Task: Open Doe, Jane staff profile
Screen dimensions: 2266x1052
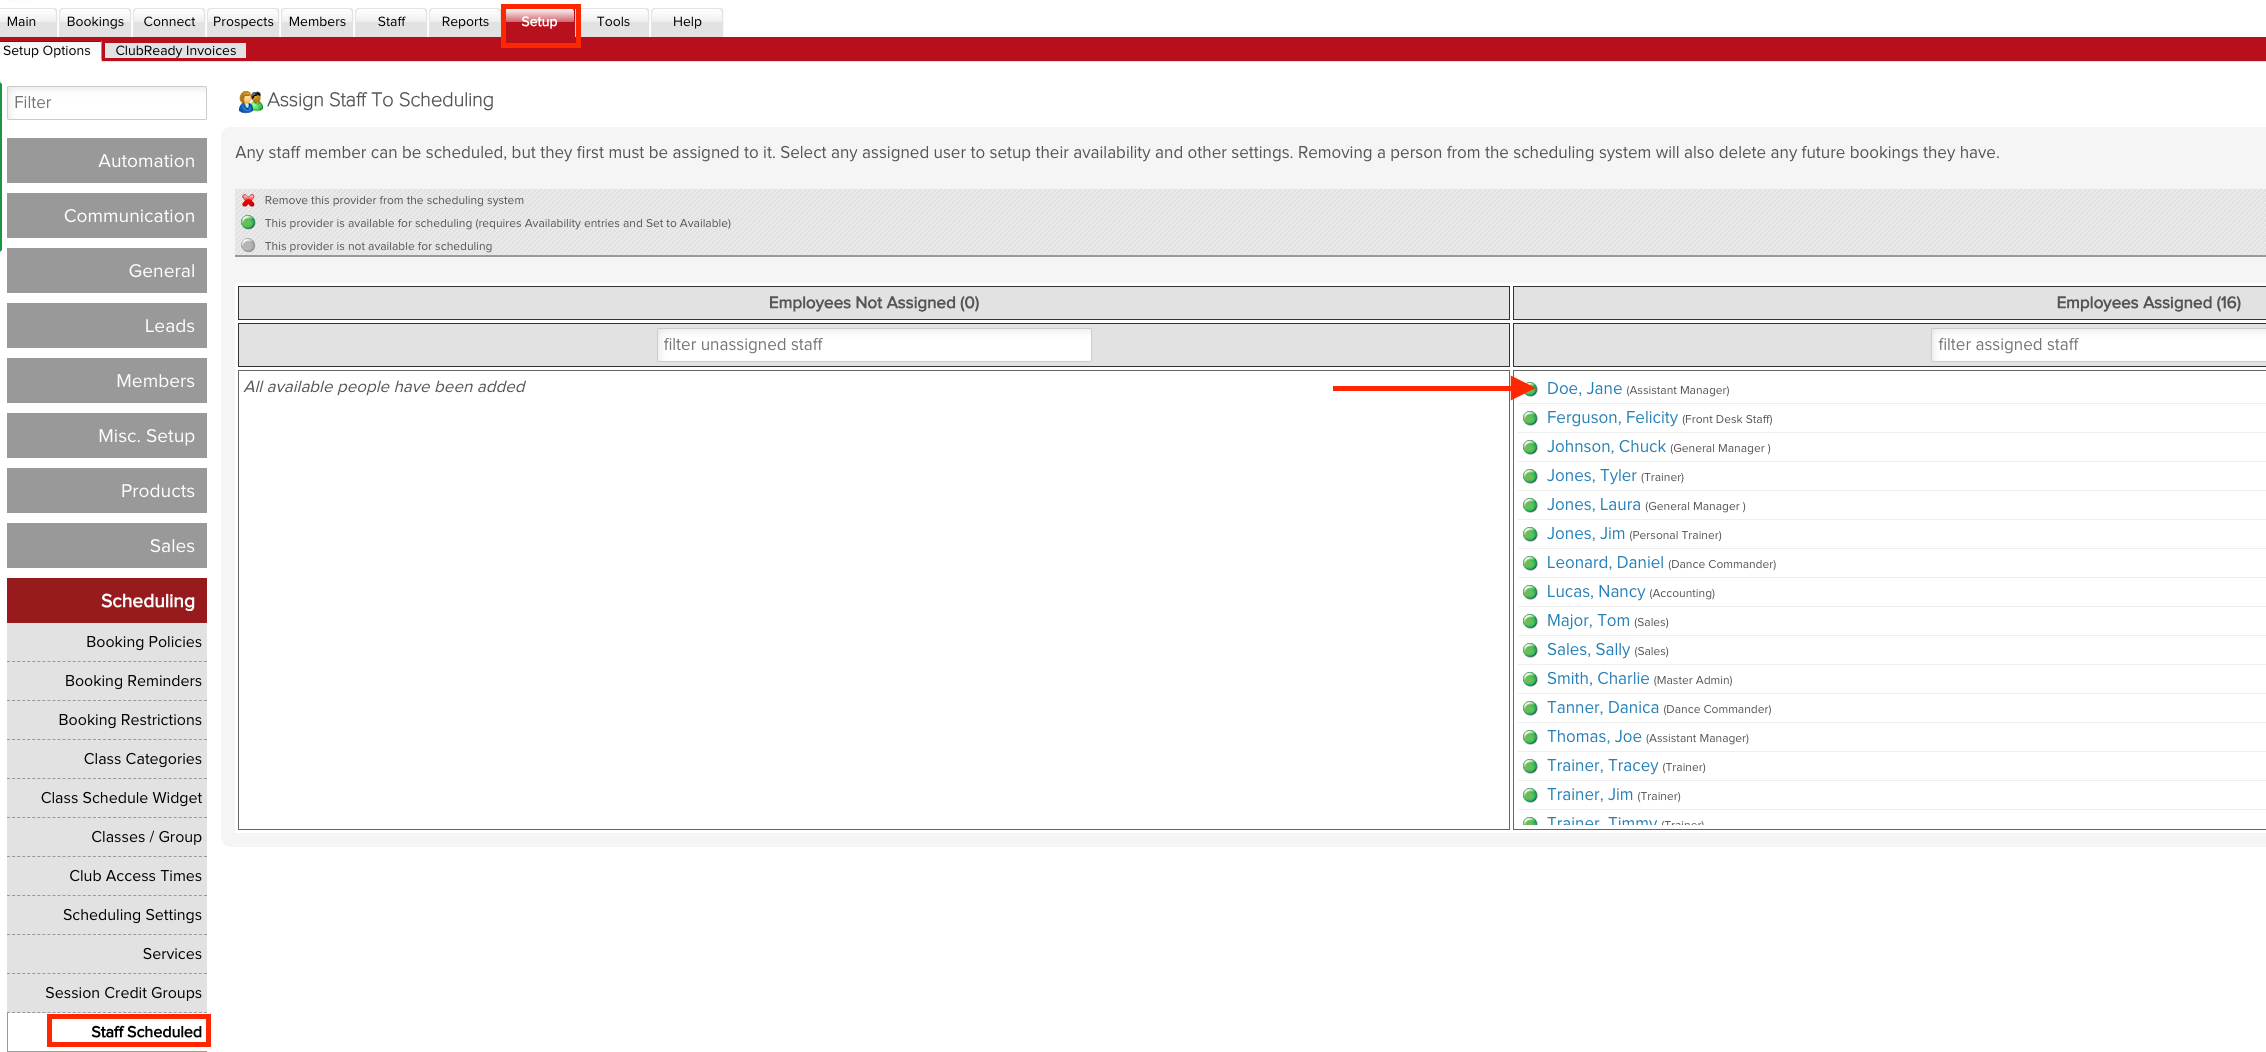Action: point(1583,388)
